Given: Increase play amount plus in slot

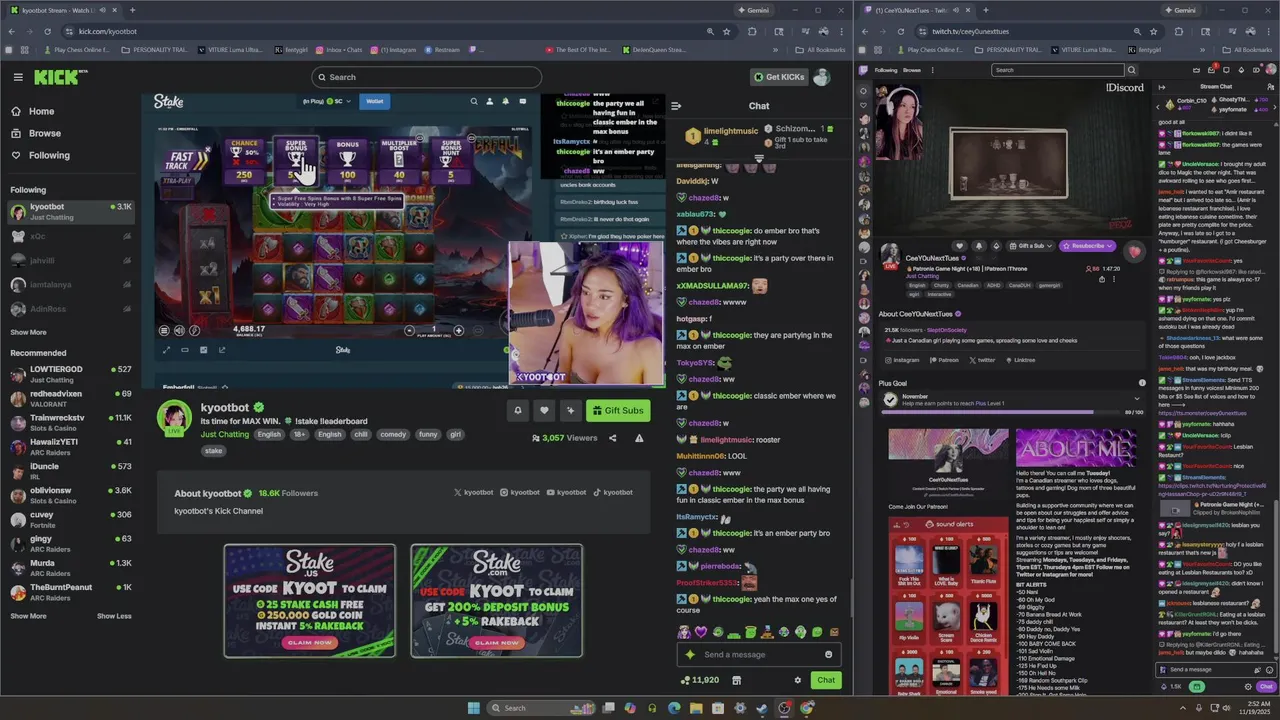Looking at the screenshot, I should click(x=459, y=330).
